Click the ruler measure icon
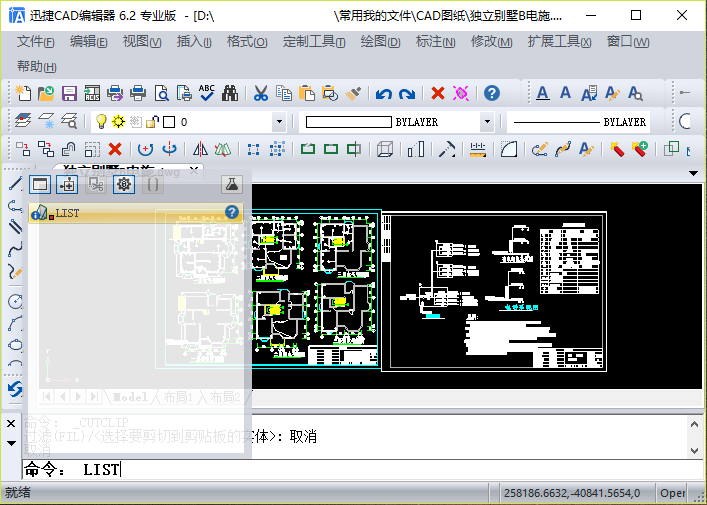Screen dimensions: 707x505 point(477,149)
